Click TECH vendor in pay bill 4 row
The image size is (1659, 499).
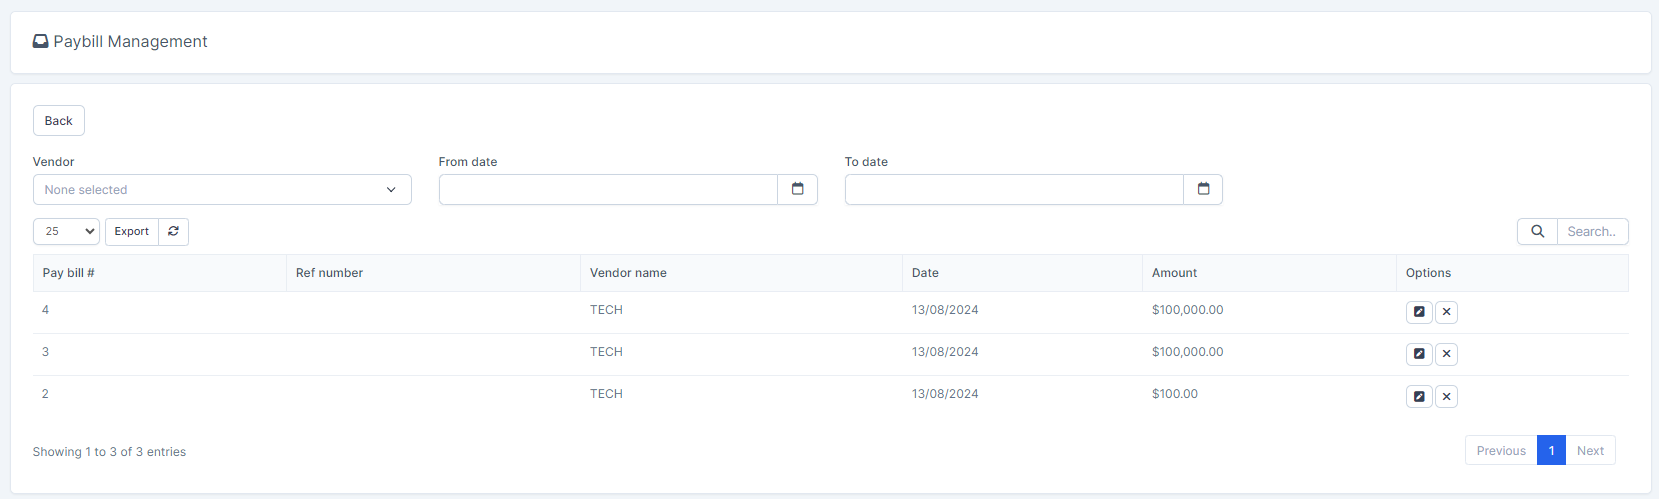(606, 310)
